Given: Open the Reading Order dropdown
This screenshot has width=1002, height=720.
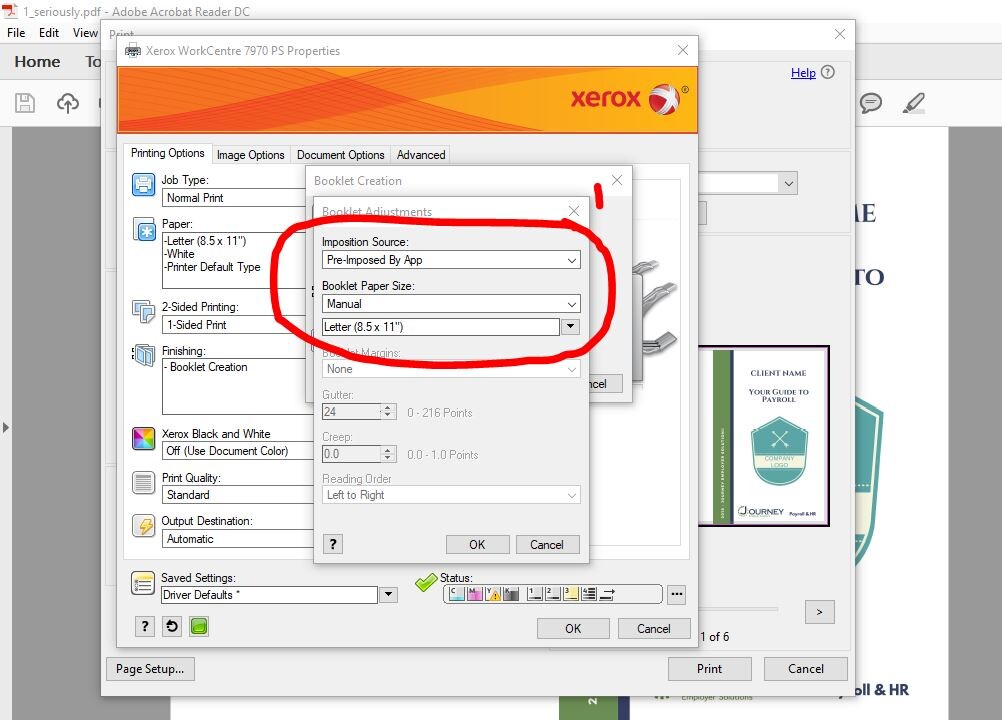Looking at the screenshot, I should click(451, 495).
